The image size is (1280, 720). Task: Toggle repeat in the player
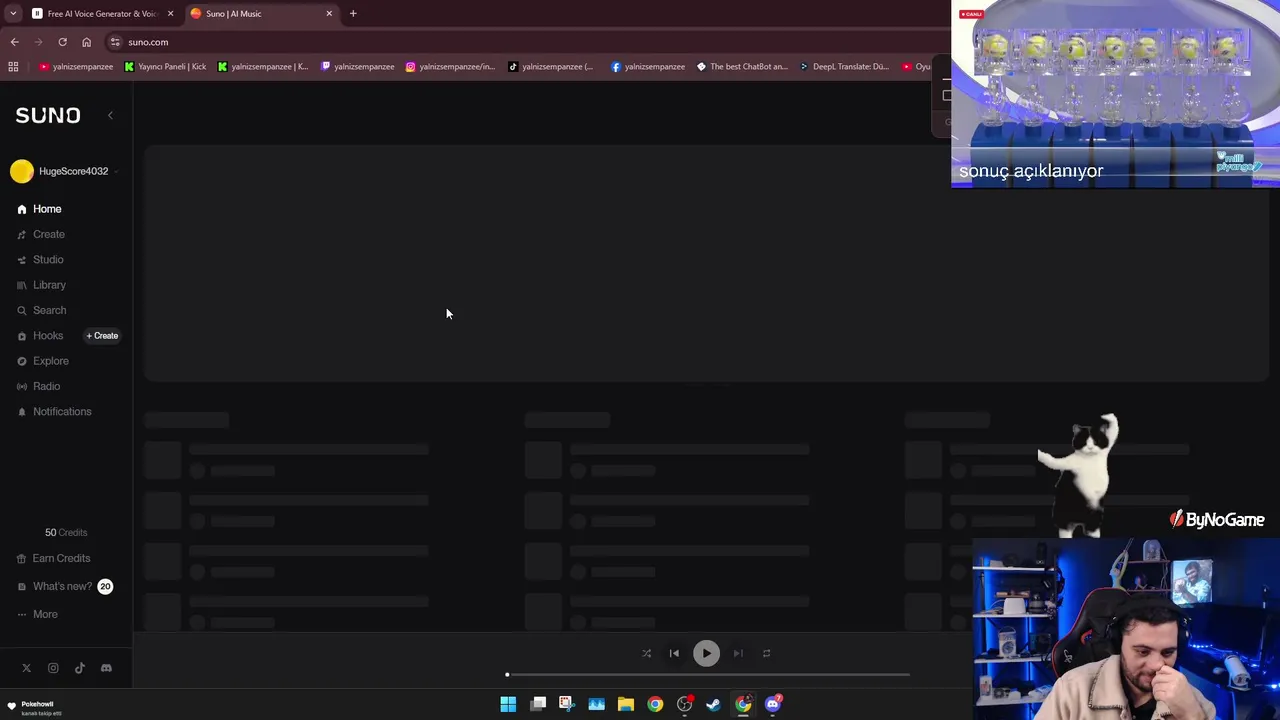[x=766, y=653]
